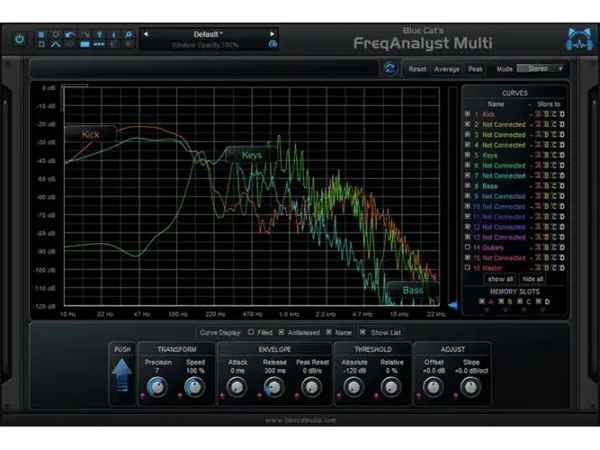Go to previous preset with left arrow
This screenshot has width=600, height=450.
click(146, 34)
